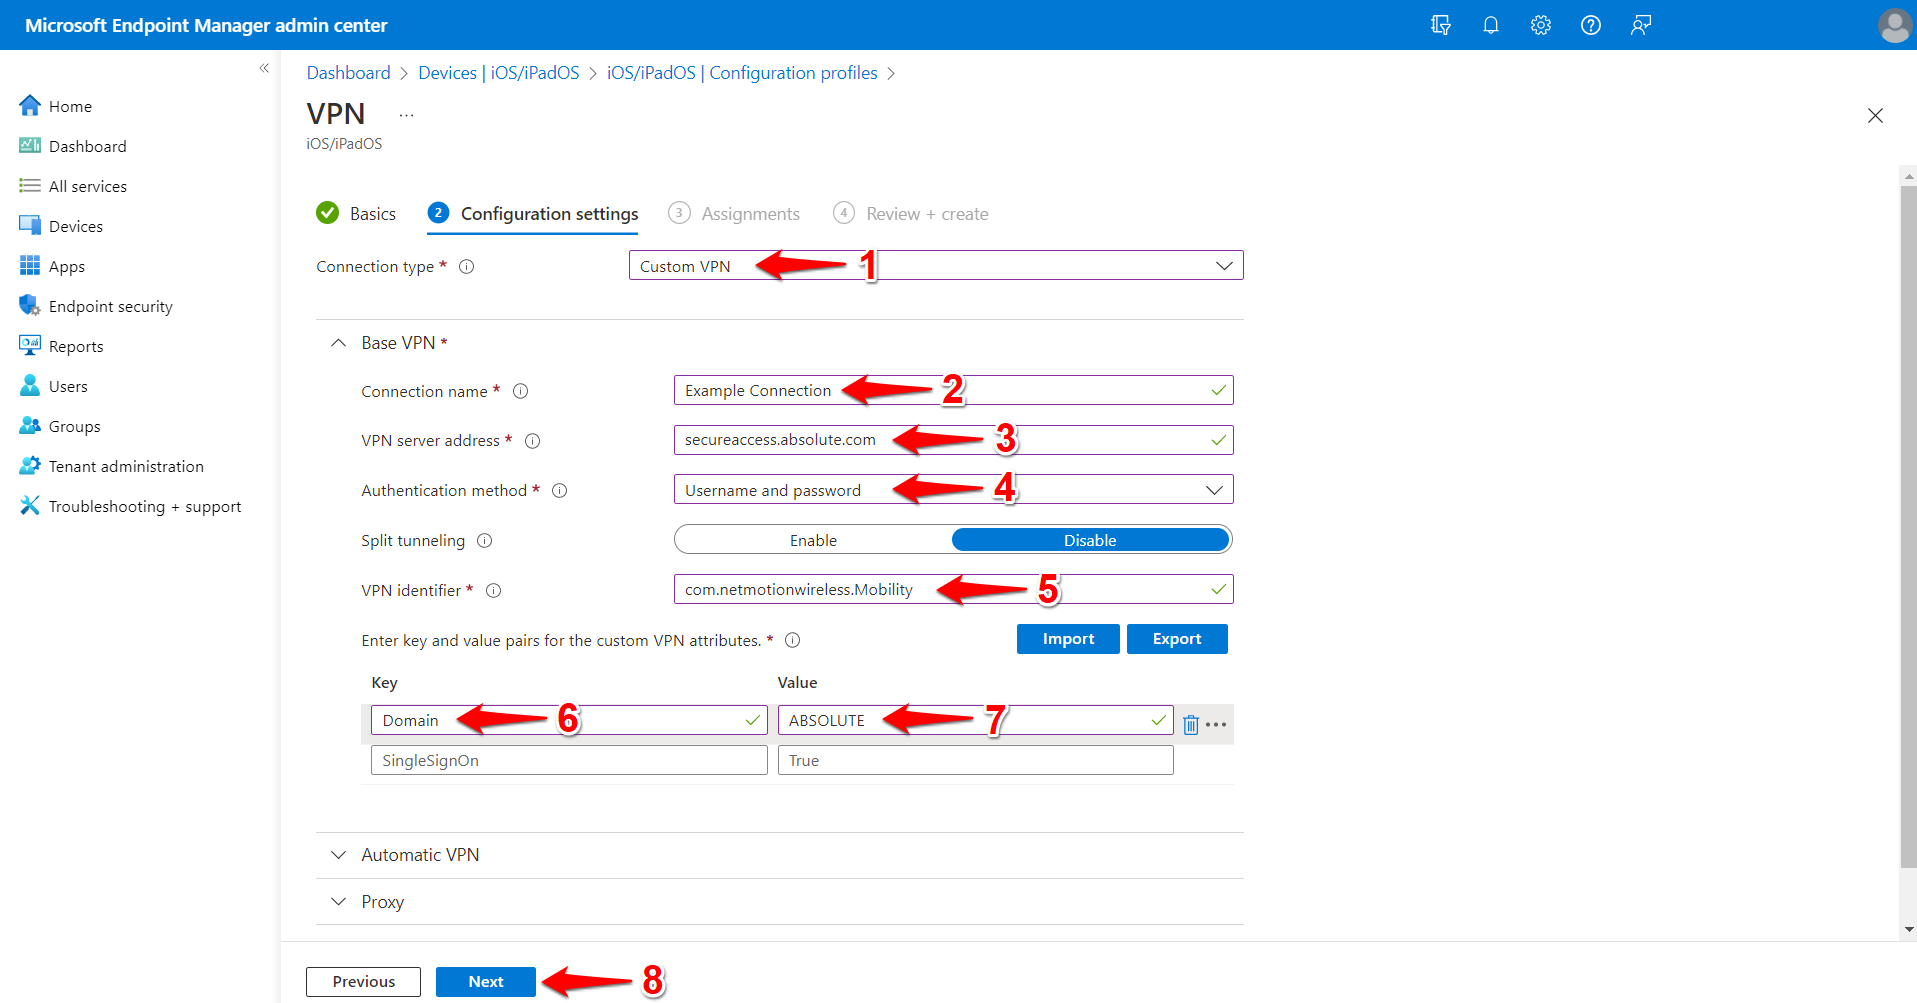Open the help question mark icon

coord(1590,25)
